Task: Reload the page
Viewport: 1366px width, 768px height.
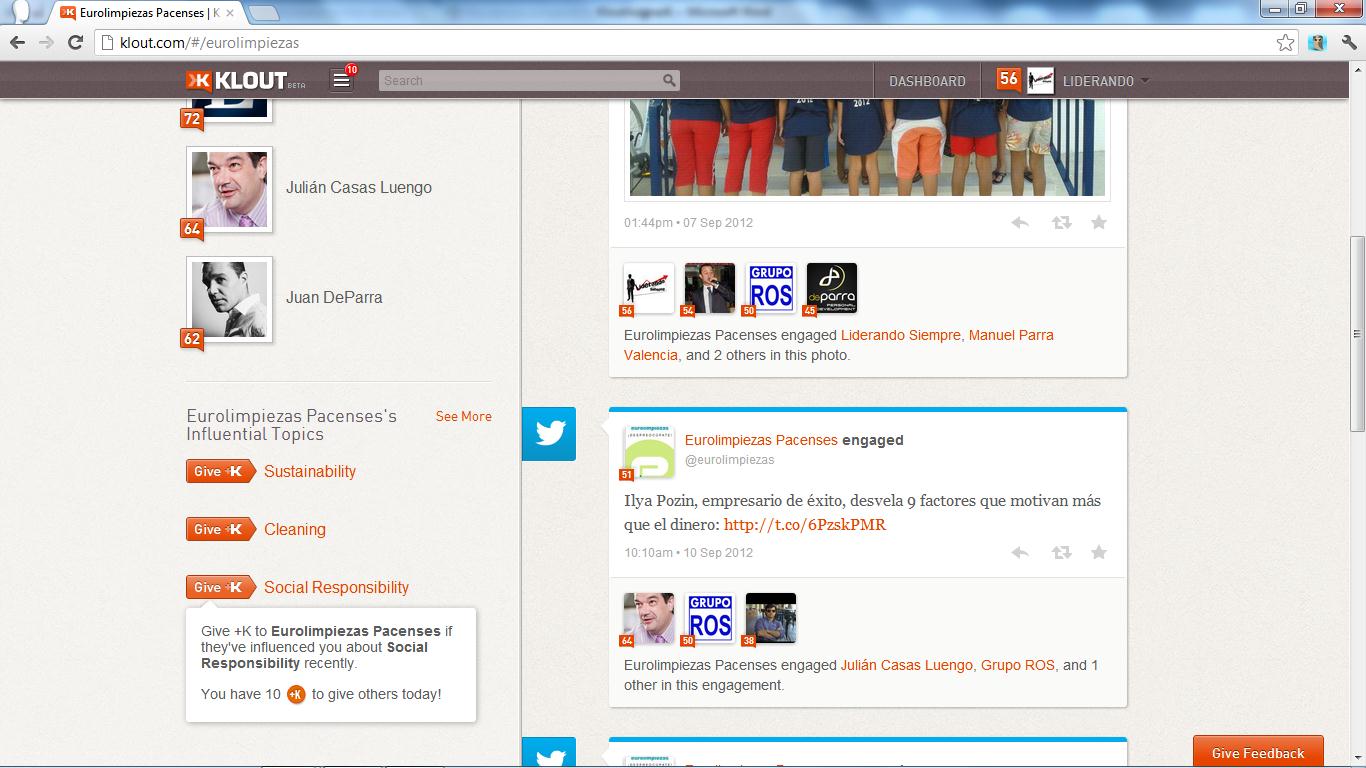Action: (x=75, y=42)
